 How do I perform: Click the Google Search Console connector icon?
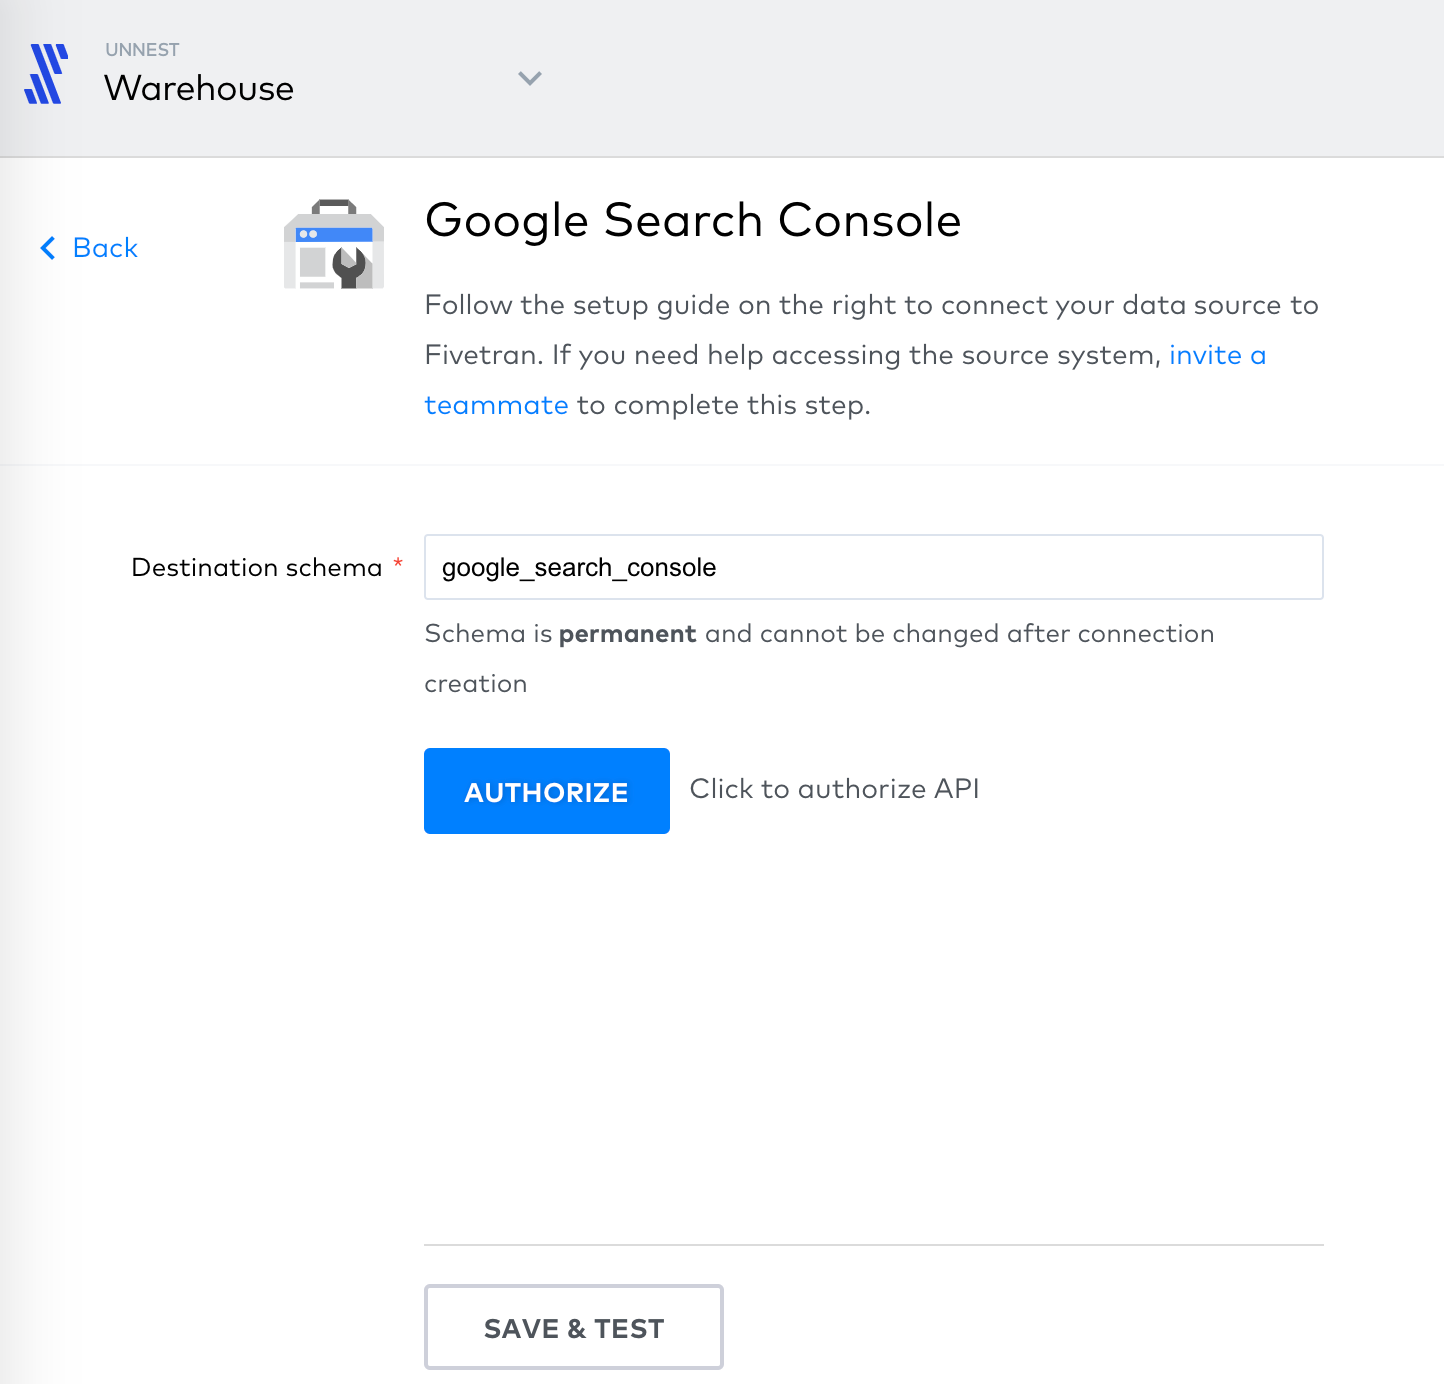[x=334, y=244]
